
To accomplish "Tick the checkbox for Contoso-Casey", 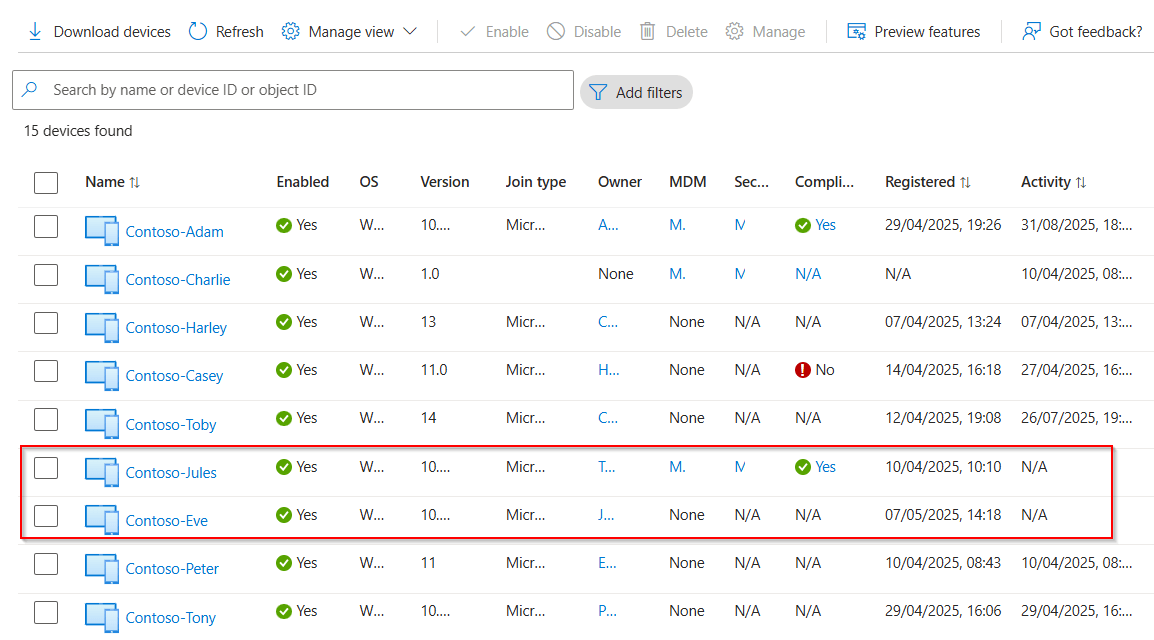I will tap(45, 371).
